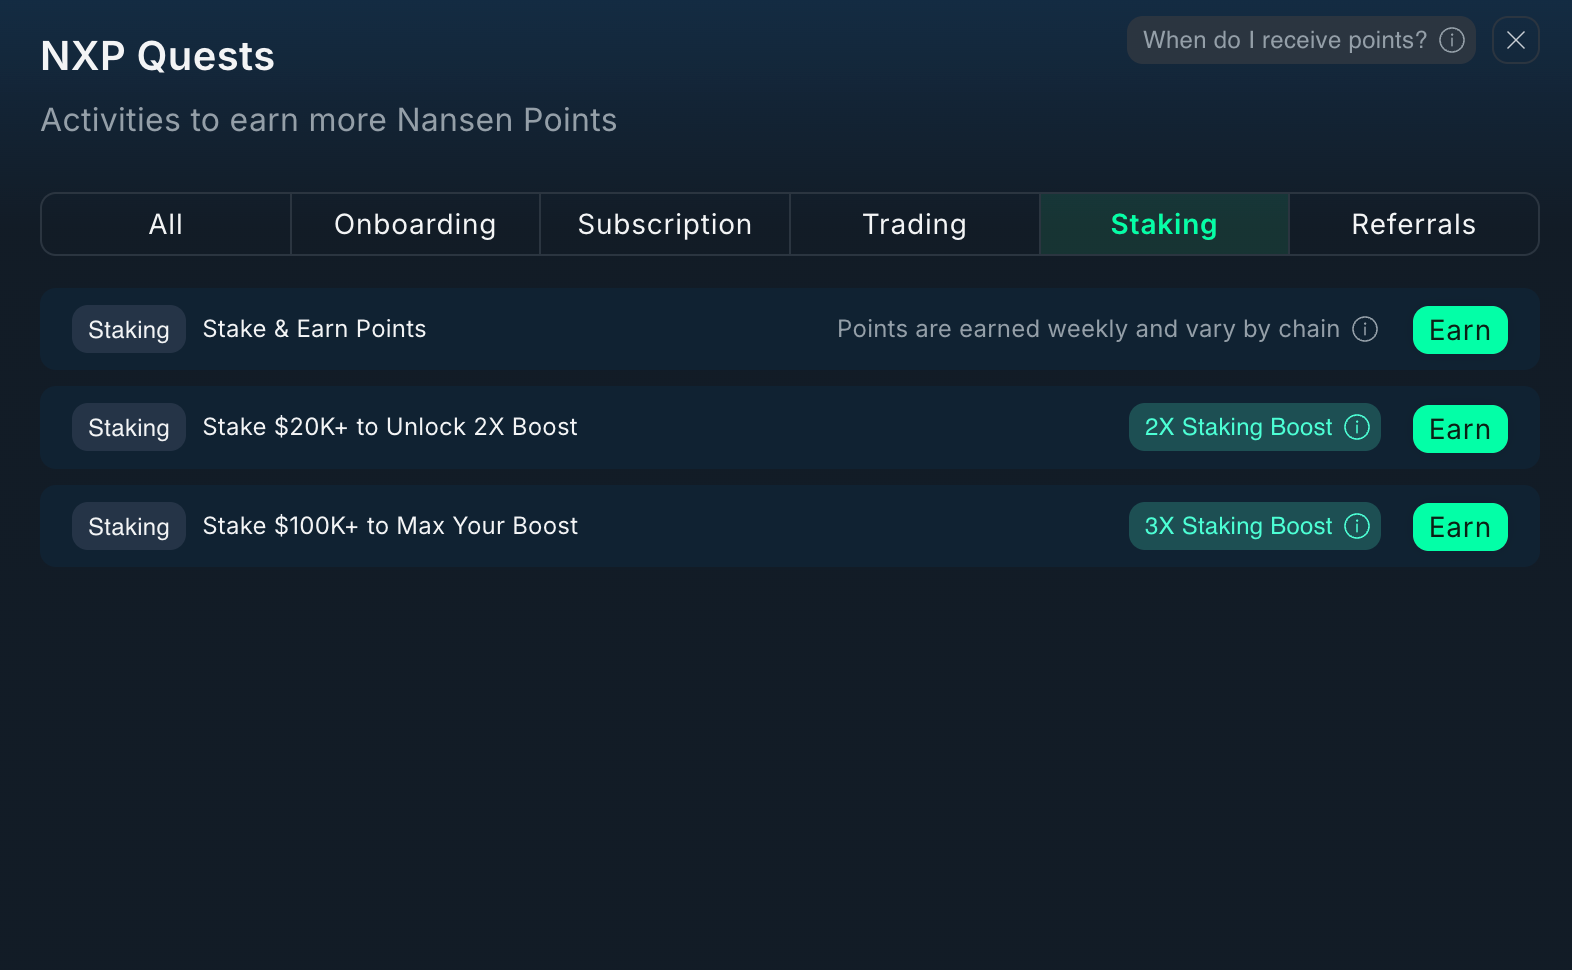Click info icon in 2X Staking Boost badge
The width and height of the screenshot is (1572, 970).
[1357, 427]
